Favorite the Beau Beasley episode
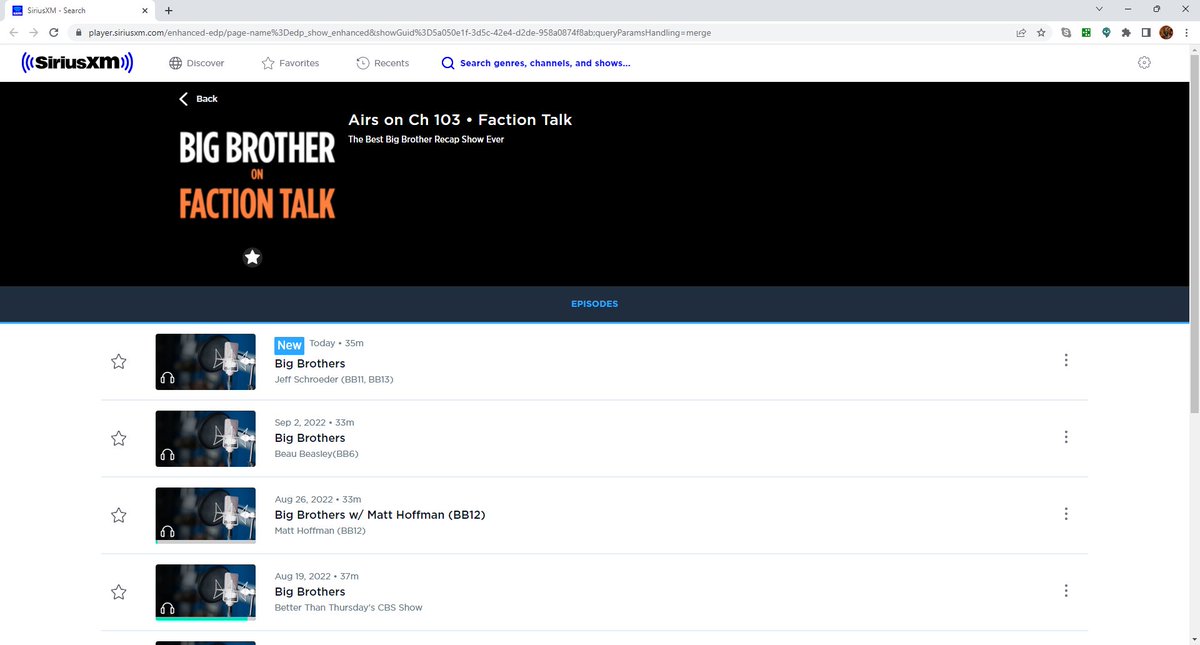This screenshot has height=645, width=1200. tap(118, 438)
